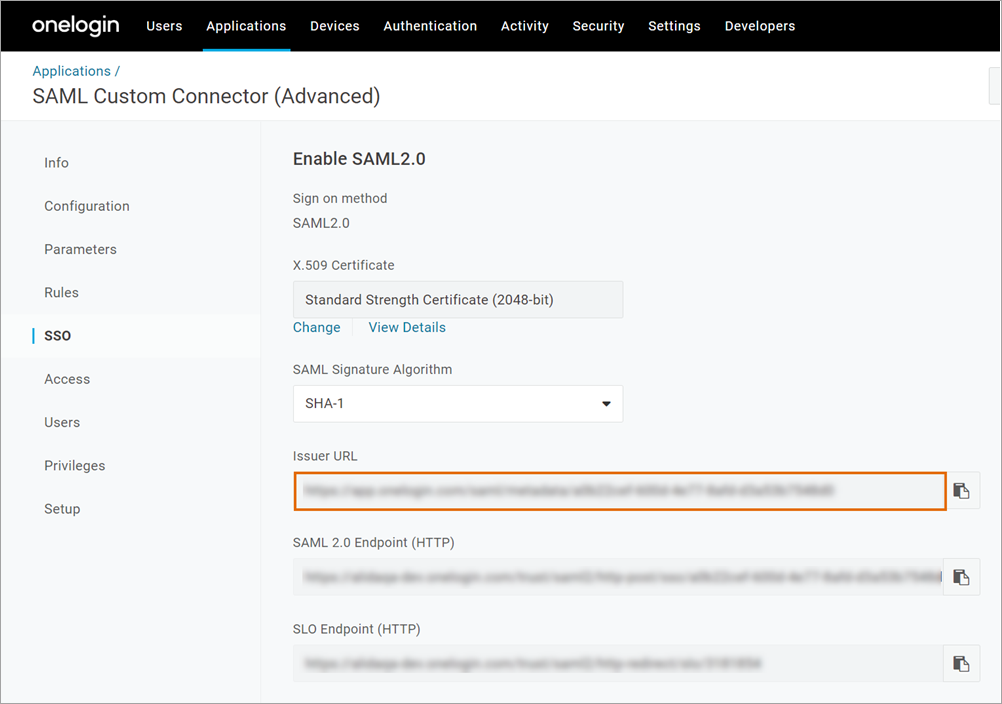Switch to the Developers section
Viewport: 1002px width, 704px height.
pyautogui.click(x=759, y=26)
